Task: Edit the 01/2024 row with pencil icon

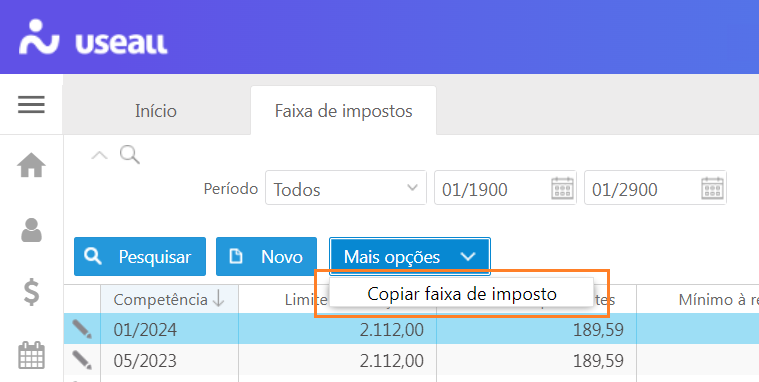Action: pyautogui.click(x=82, y=329)
